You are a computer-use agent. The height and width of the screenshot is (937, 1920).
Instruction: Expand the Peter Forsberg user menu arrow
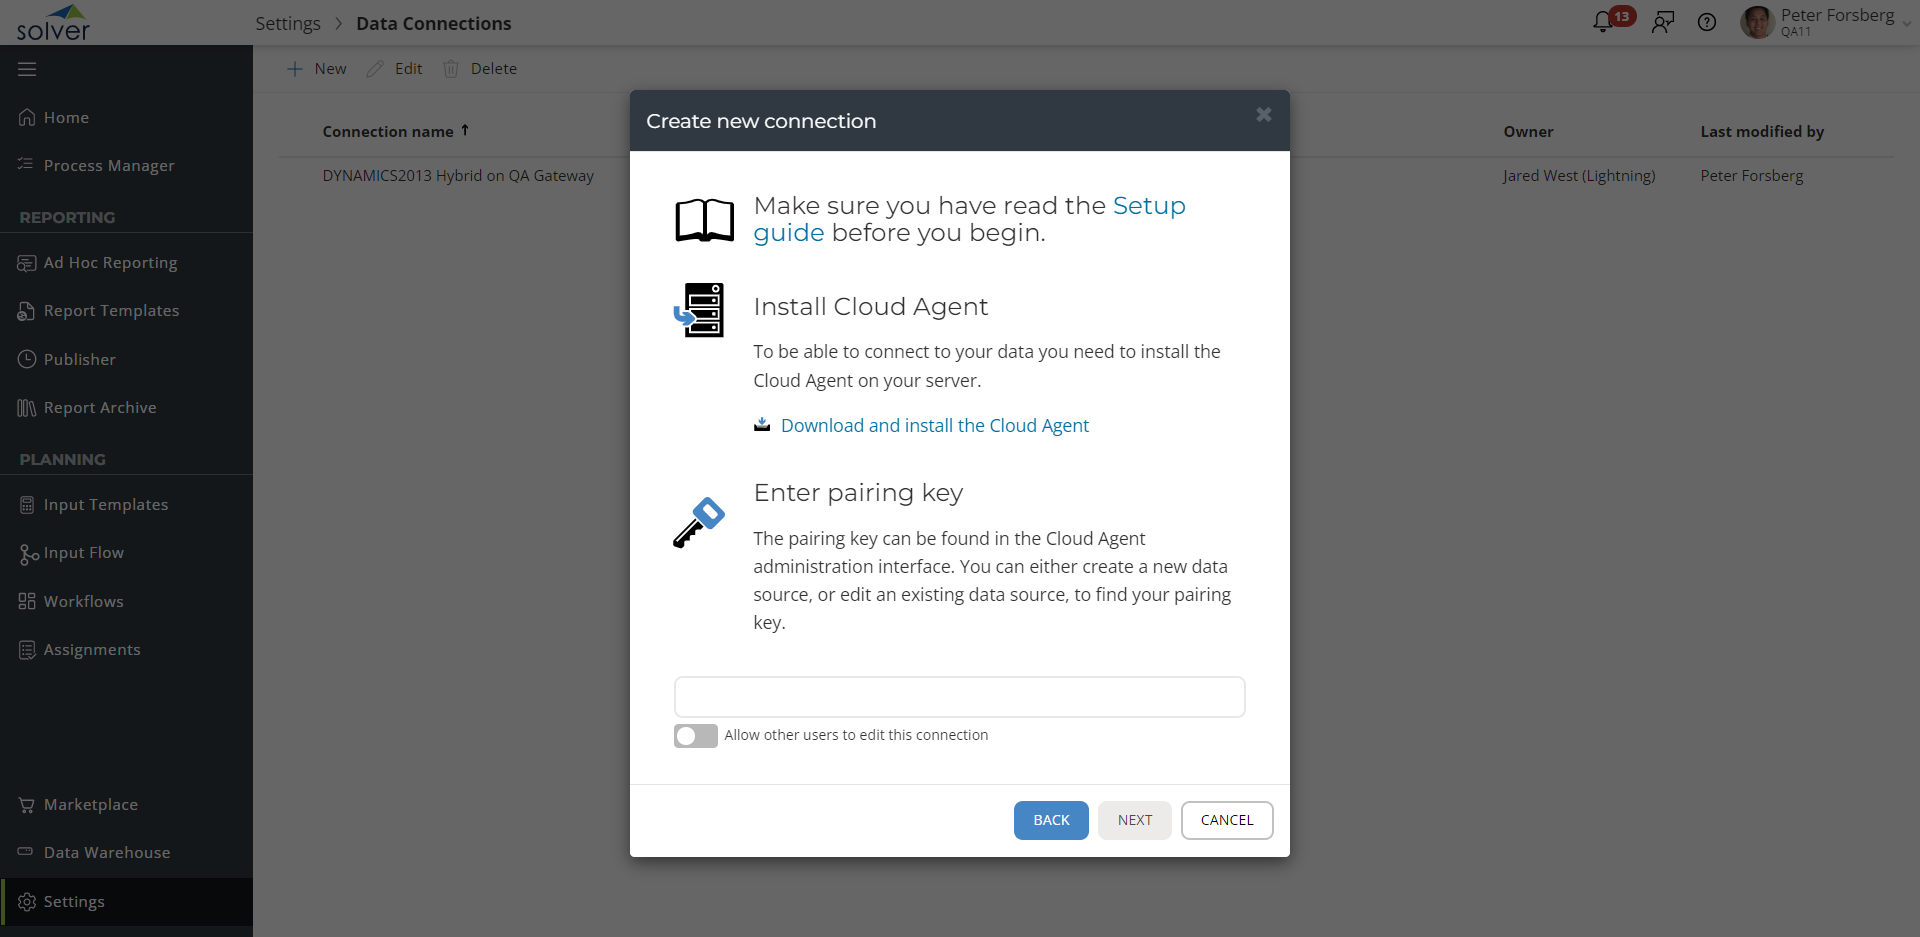[x=1906, y=24]
